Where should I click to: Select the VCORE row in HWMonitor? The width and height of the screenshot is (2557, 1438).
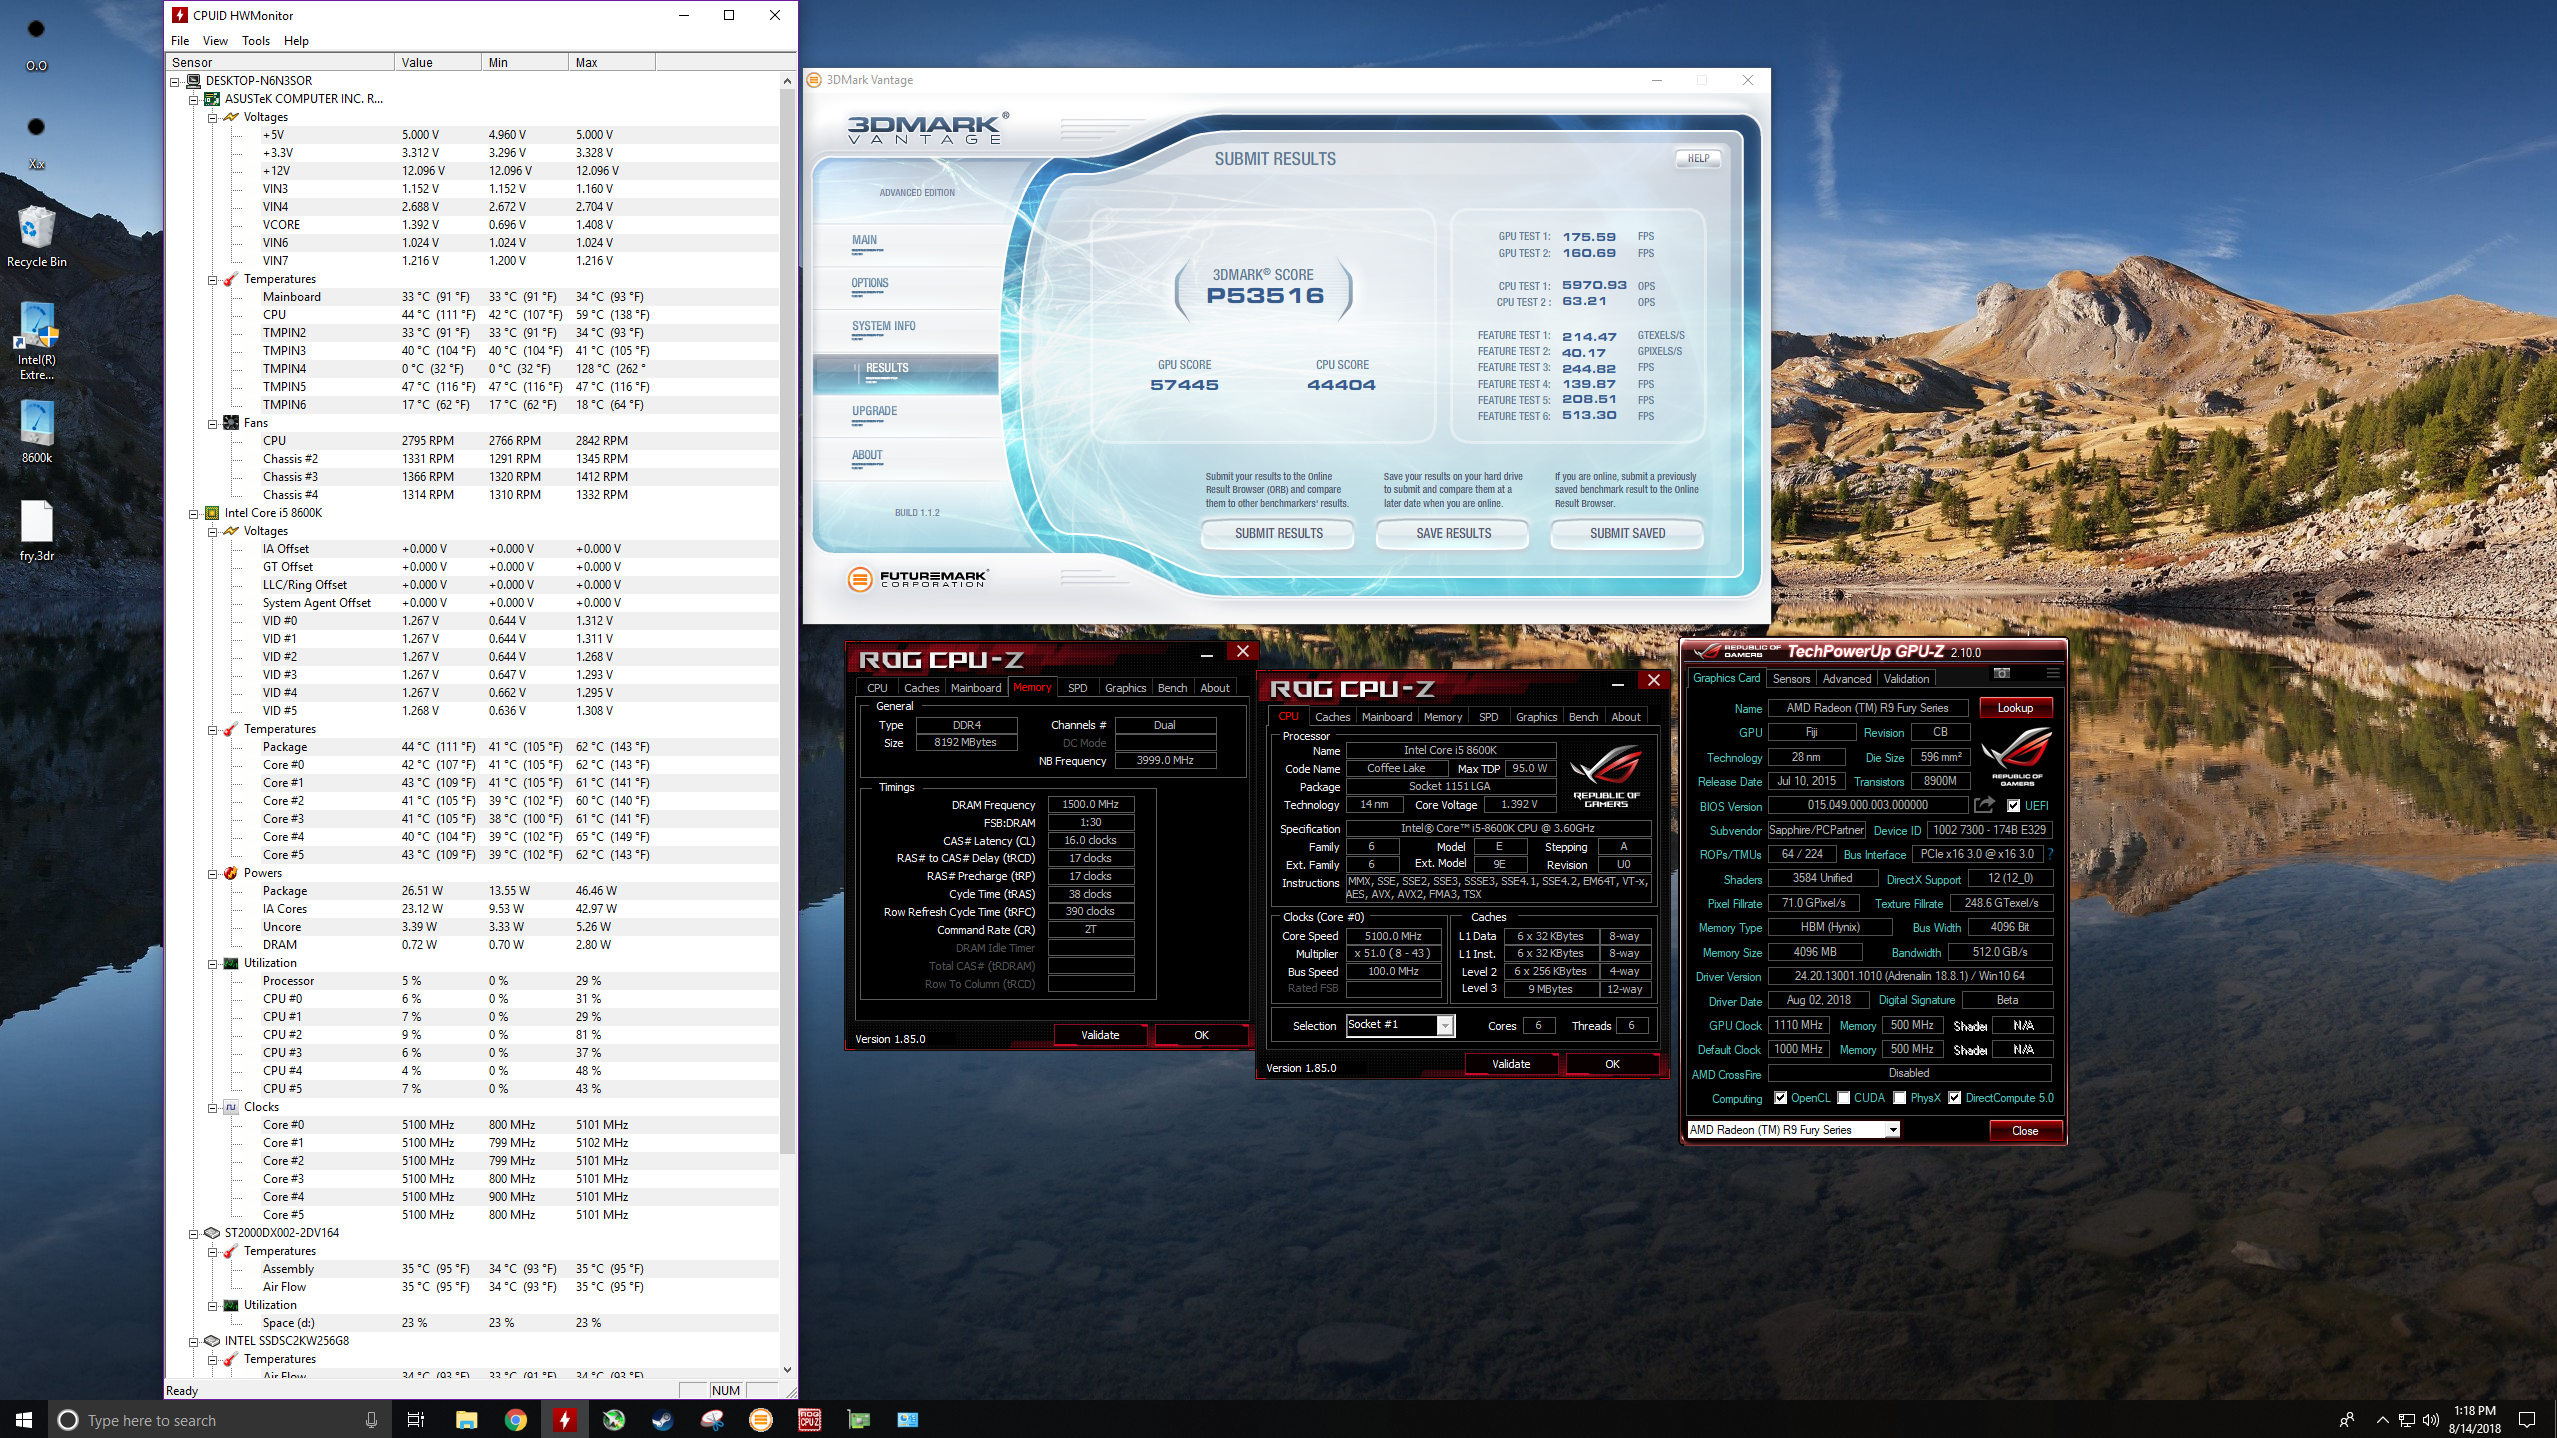tap(474, 225)
